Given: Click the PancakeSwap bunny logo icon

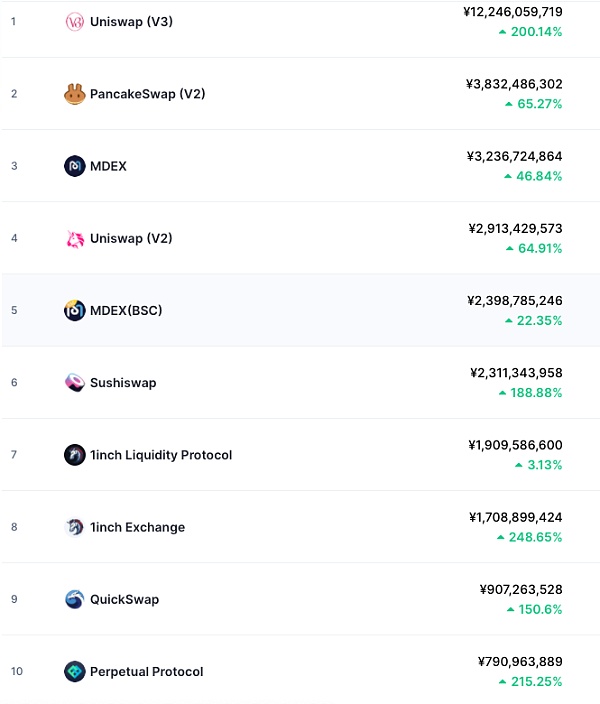Looking at the screenshot, I should 75,94.
